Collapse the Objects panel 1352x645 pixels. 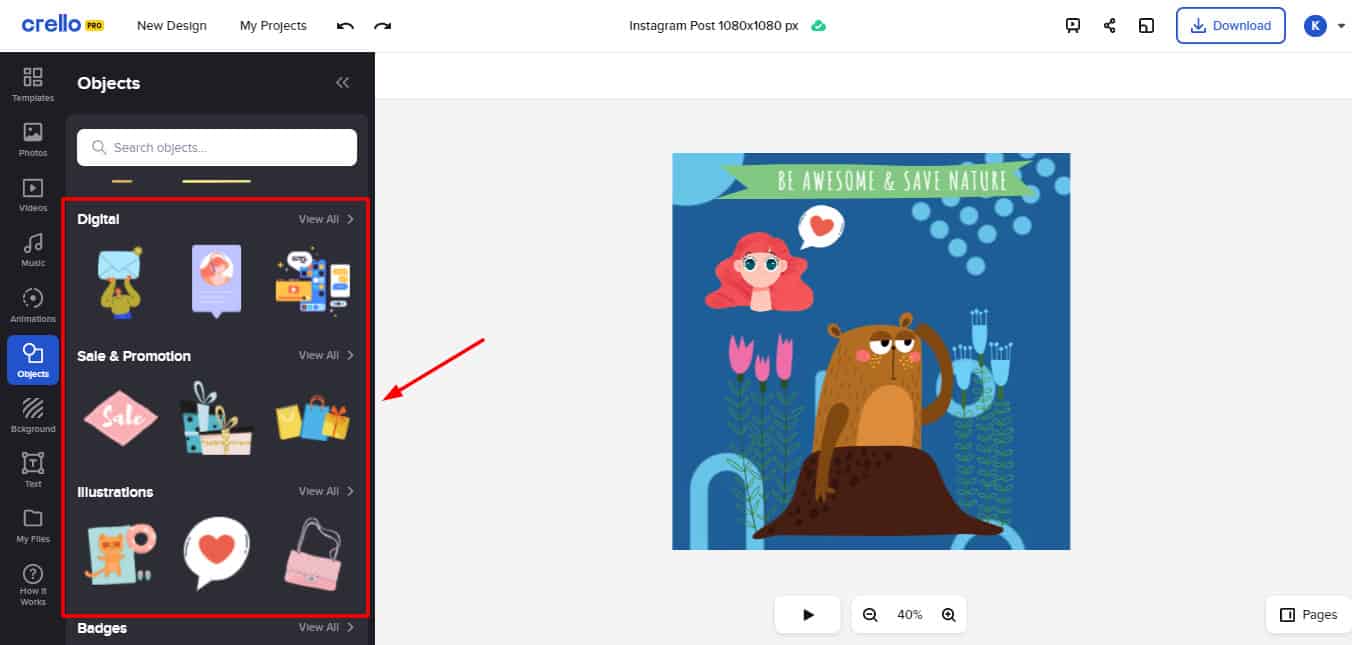[x=342, y=83]
